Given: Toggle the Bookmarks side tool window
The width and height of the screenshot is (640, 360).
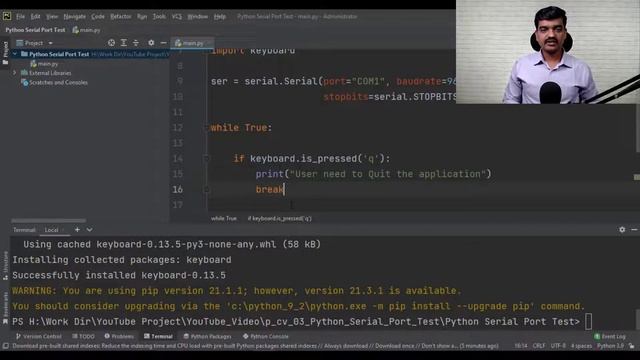Looking at the screenshot, I should pos(5,308).
